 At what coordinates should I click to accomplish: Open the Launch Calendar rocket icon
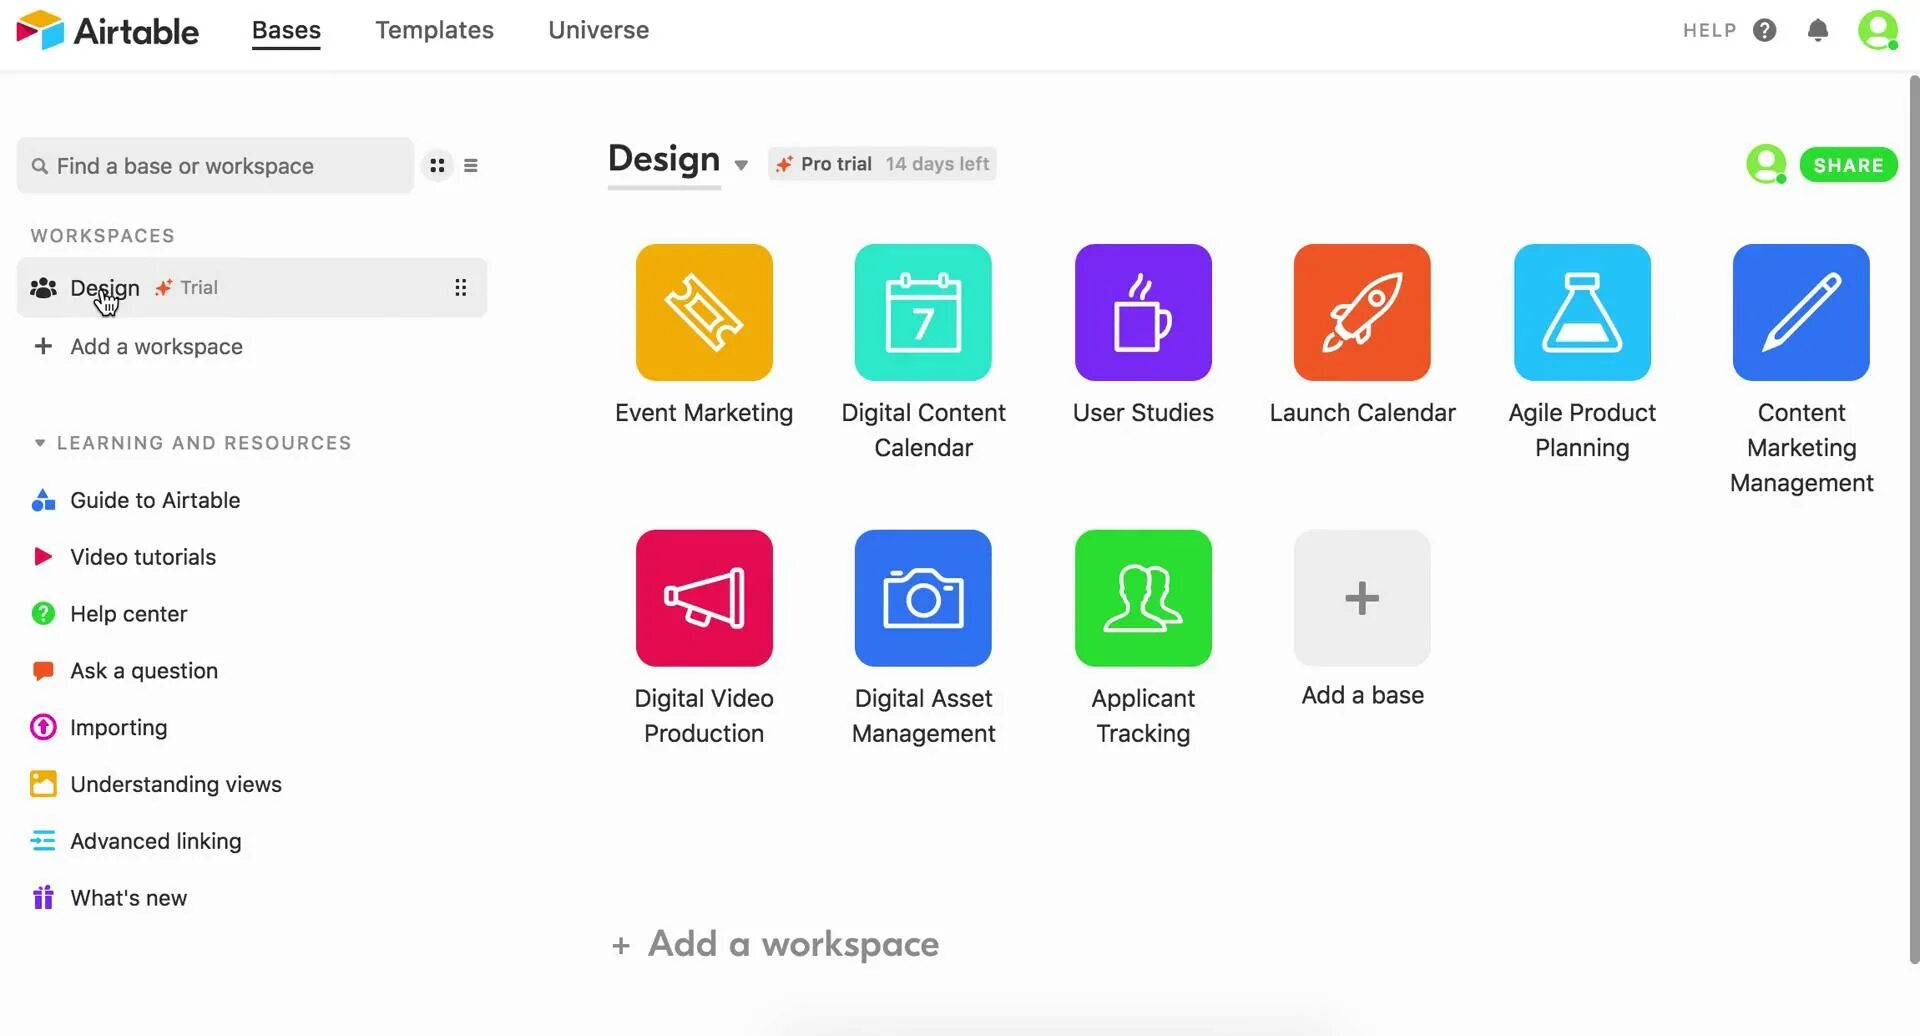(x=1361, y=312)
